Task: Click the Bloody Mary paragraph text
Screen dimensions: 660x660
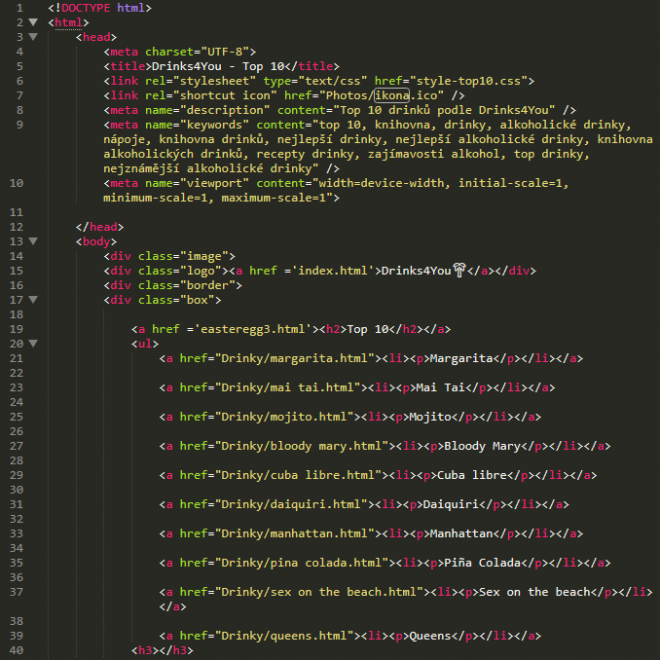Action: (x=482, y=446)
